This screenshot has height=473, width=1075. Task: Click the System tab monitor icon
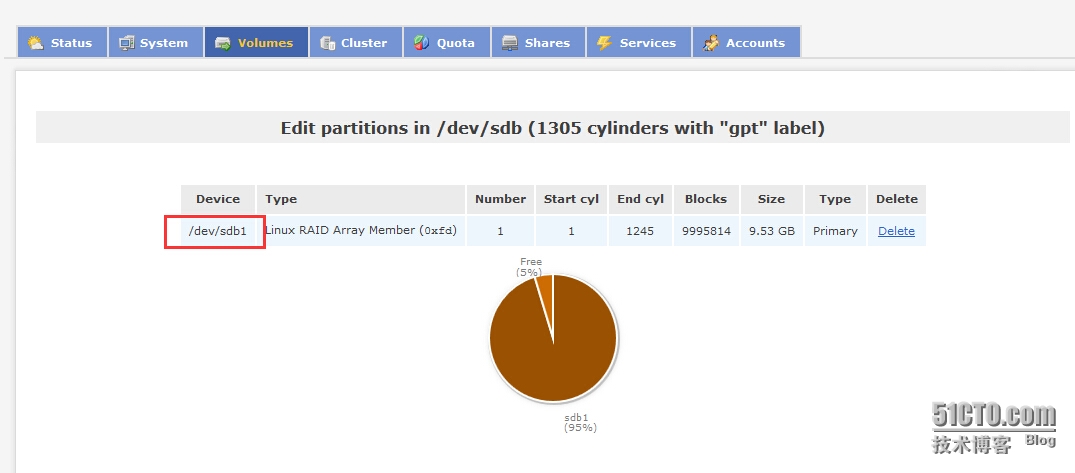pyautogui.click(x=126, y=43)
